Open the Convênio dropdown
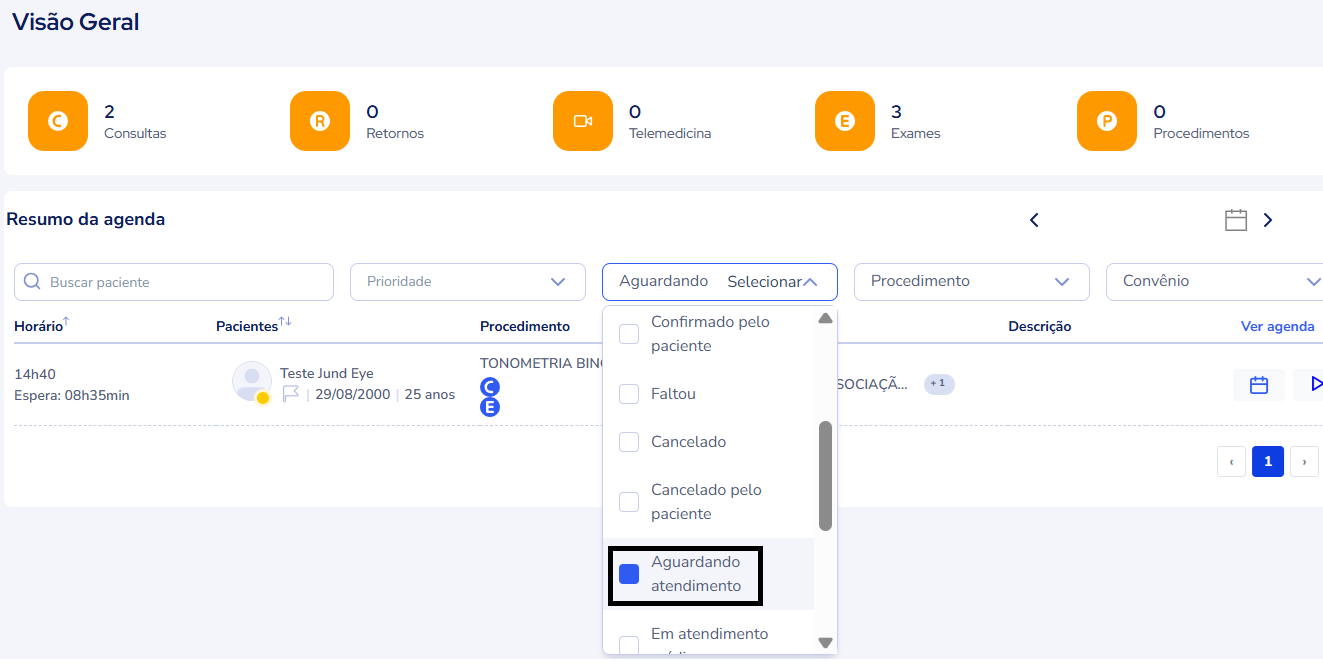This screenshot has height=668, width=1323. point(1214,282)
